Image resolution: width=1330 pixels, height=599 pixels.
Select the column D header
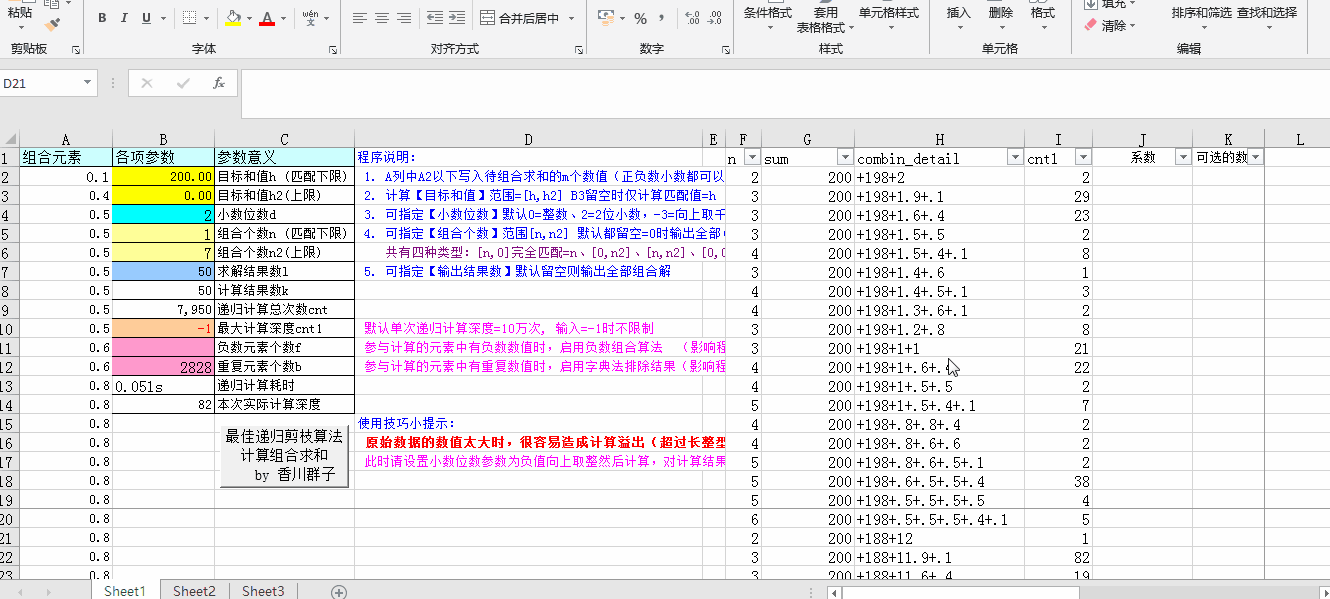click(x=528, y=139)
